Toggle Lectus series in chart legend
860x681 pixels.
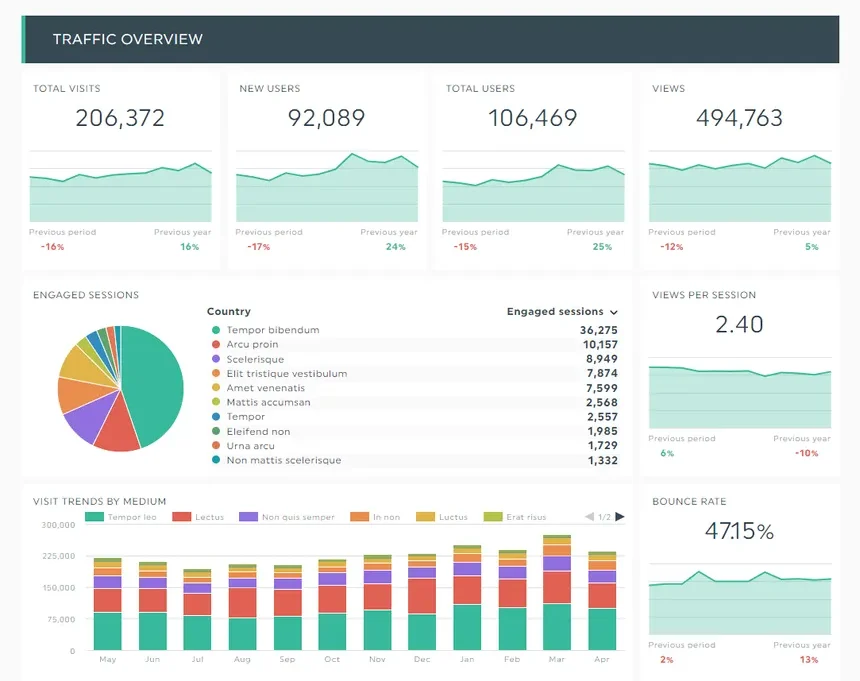point(196,517)
